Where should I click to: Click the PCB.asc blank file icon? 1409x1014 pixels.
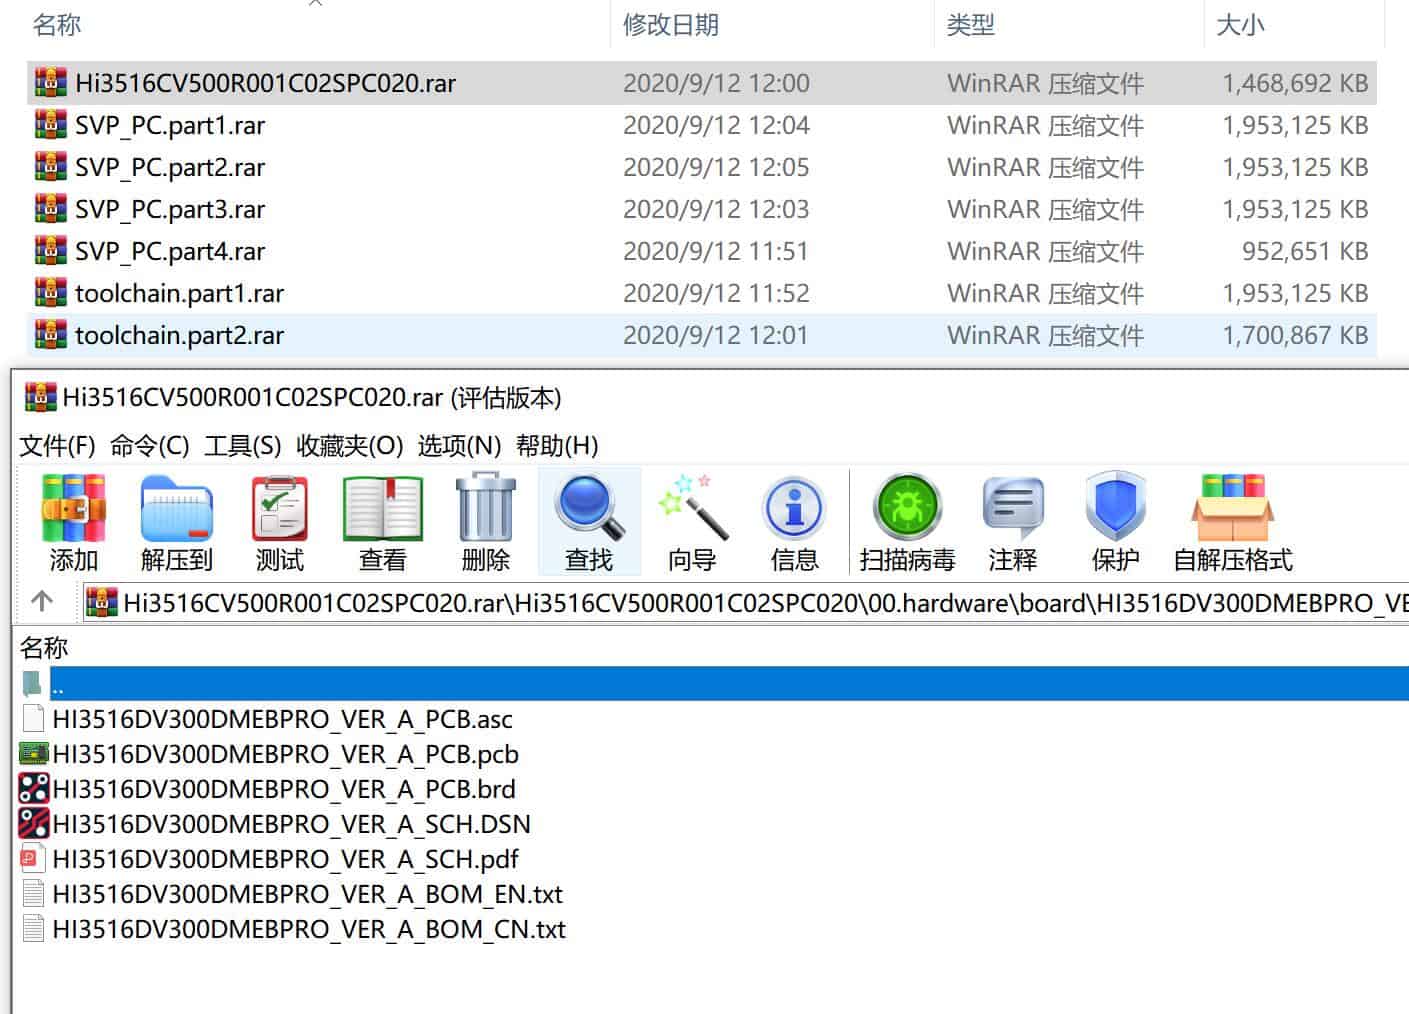tap(33, 719)
